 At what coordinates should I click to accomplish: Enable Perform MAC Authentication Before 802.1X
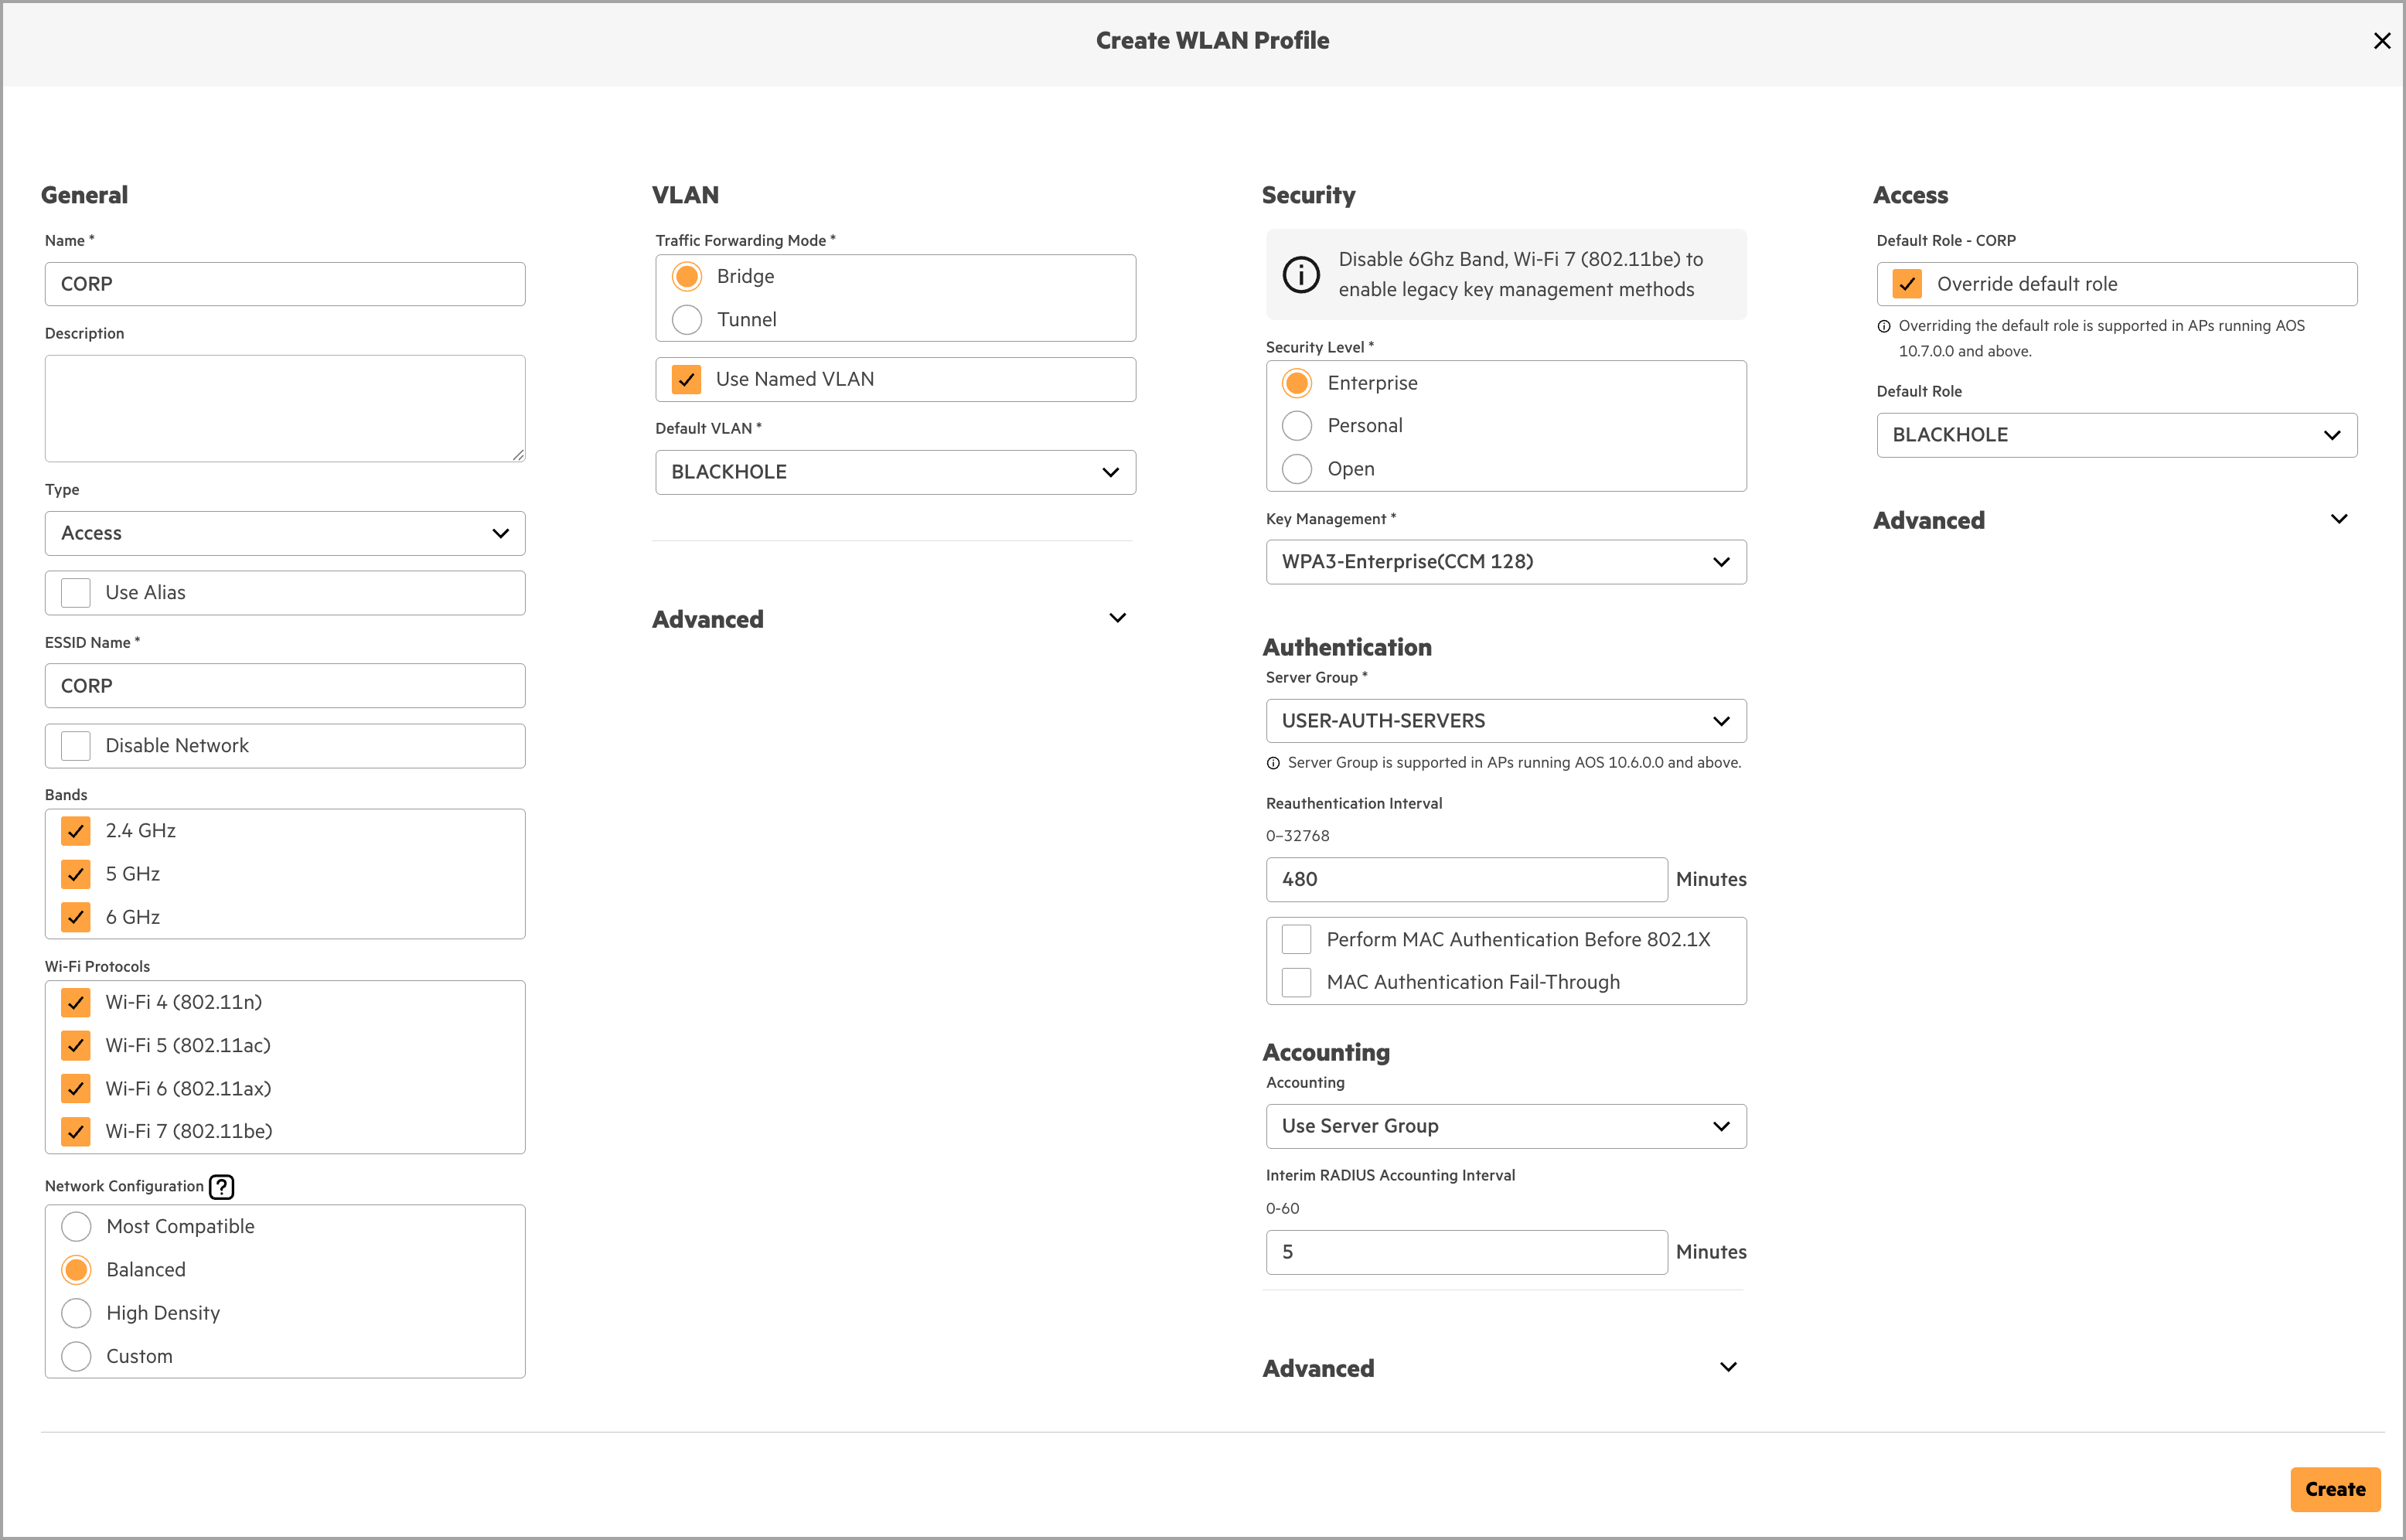pos(1297,939)
